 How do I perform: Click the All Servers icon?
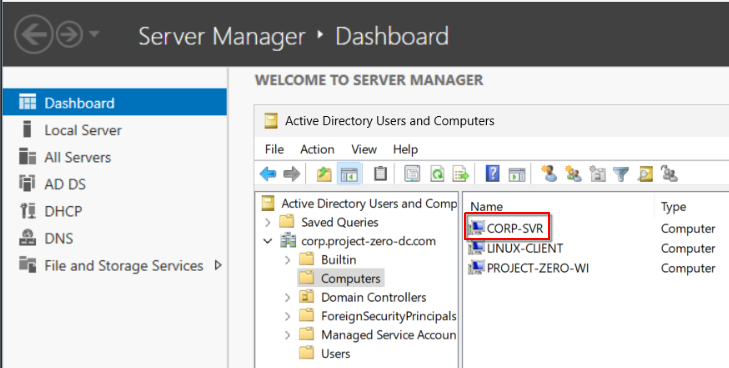(27, 157)
